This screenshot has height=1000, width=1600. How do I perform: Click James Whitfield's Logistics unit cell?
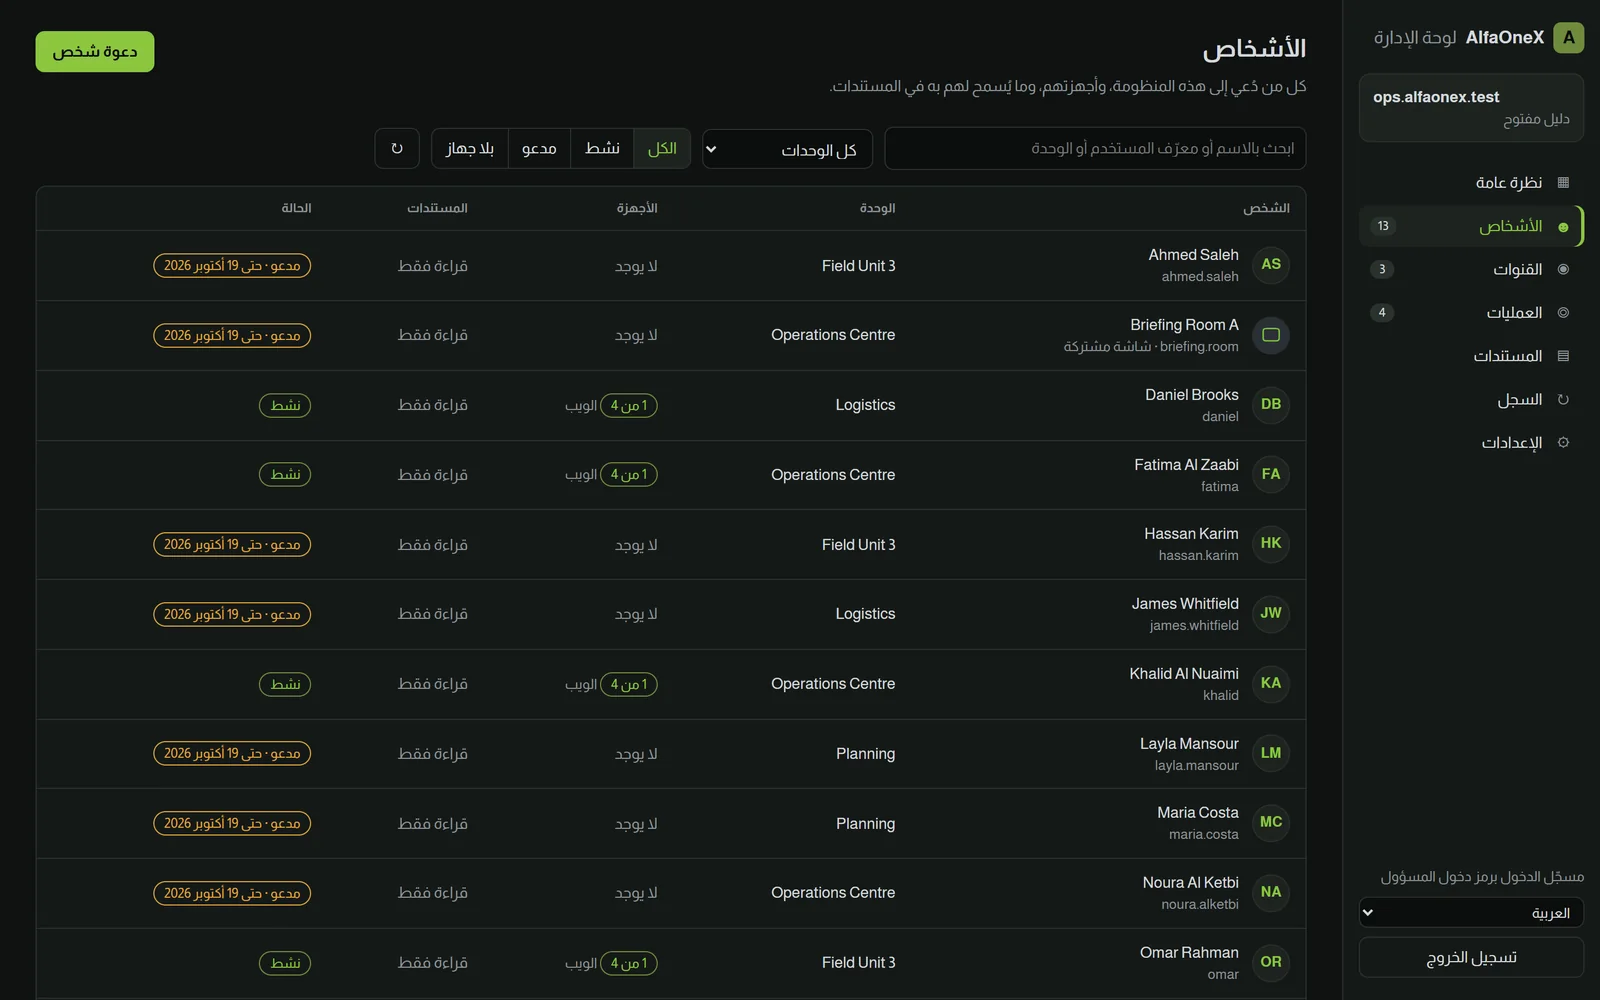click(865, 614)
